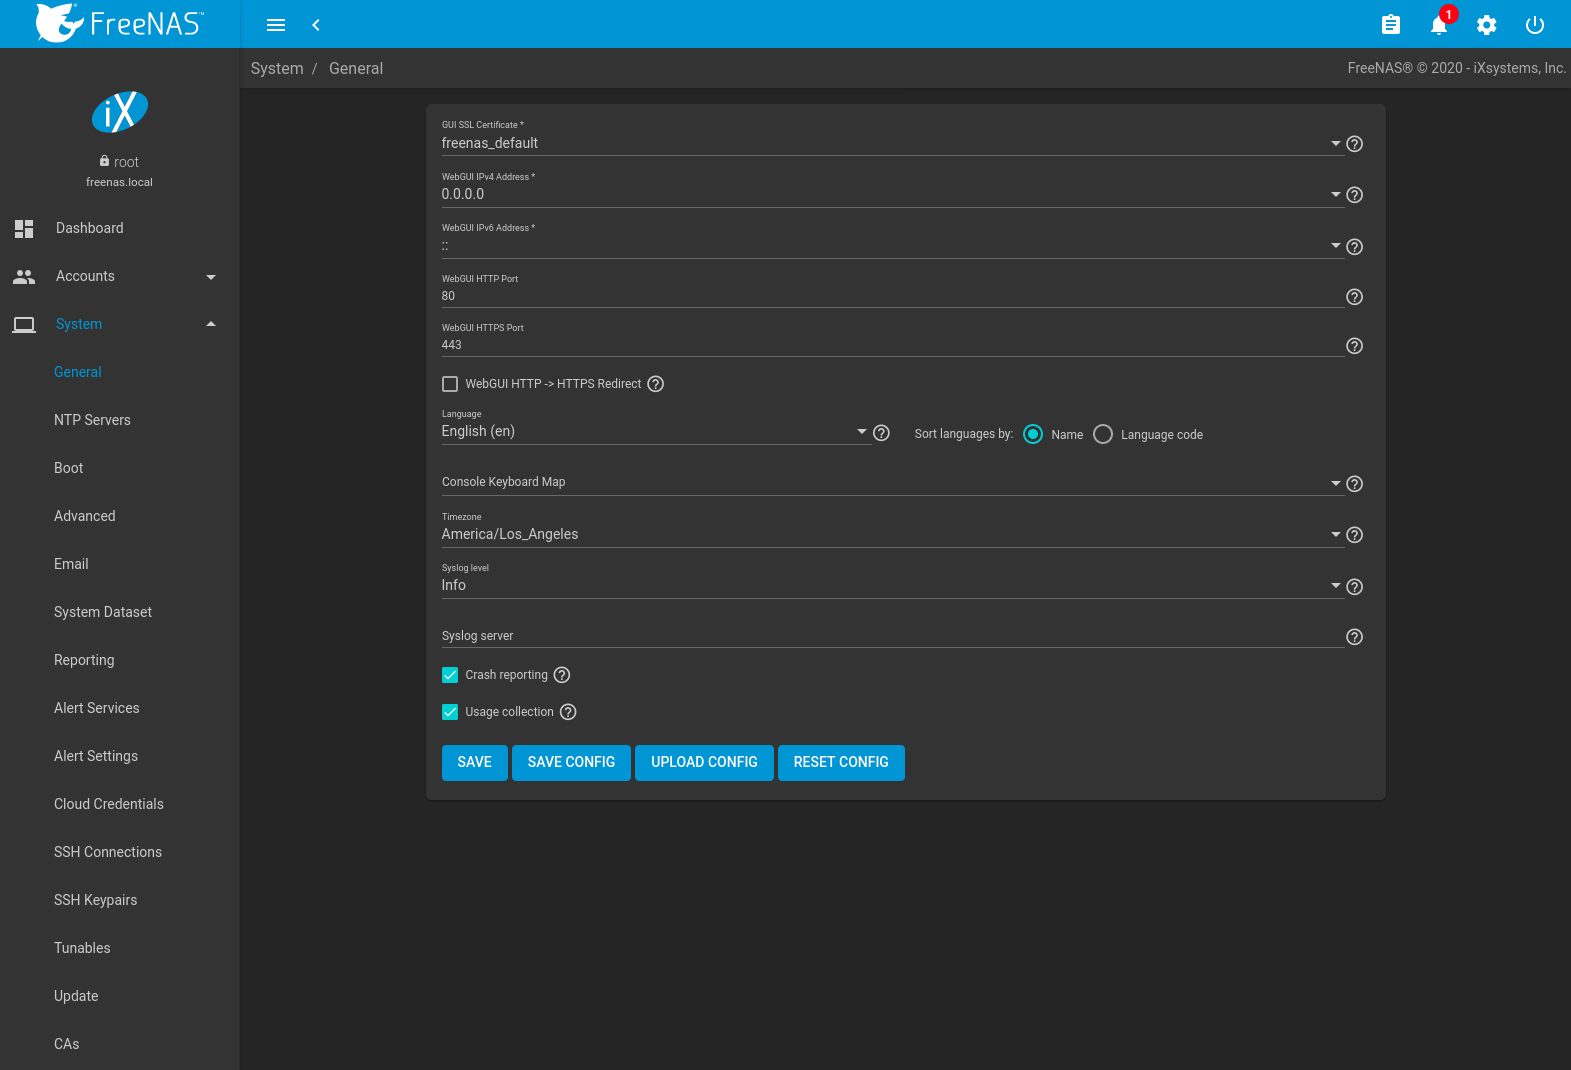
Task: Click the back chevron in top bar
Action: [316, 25]
